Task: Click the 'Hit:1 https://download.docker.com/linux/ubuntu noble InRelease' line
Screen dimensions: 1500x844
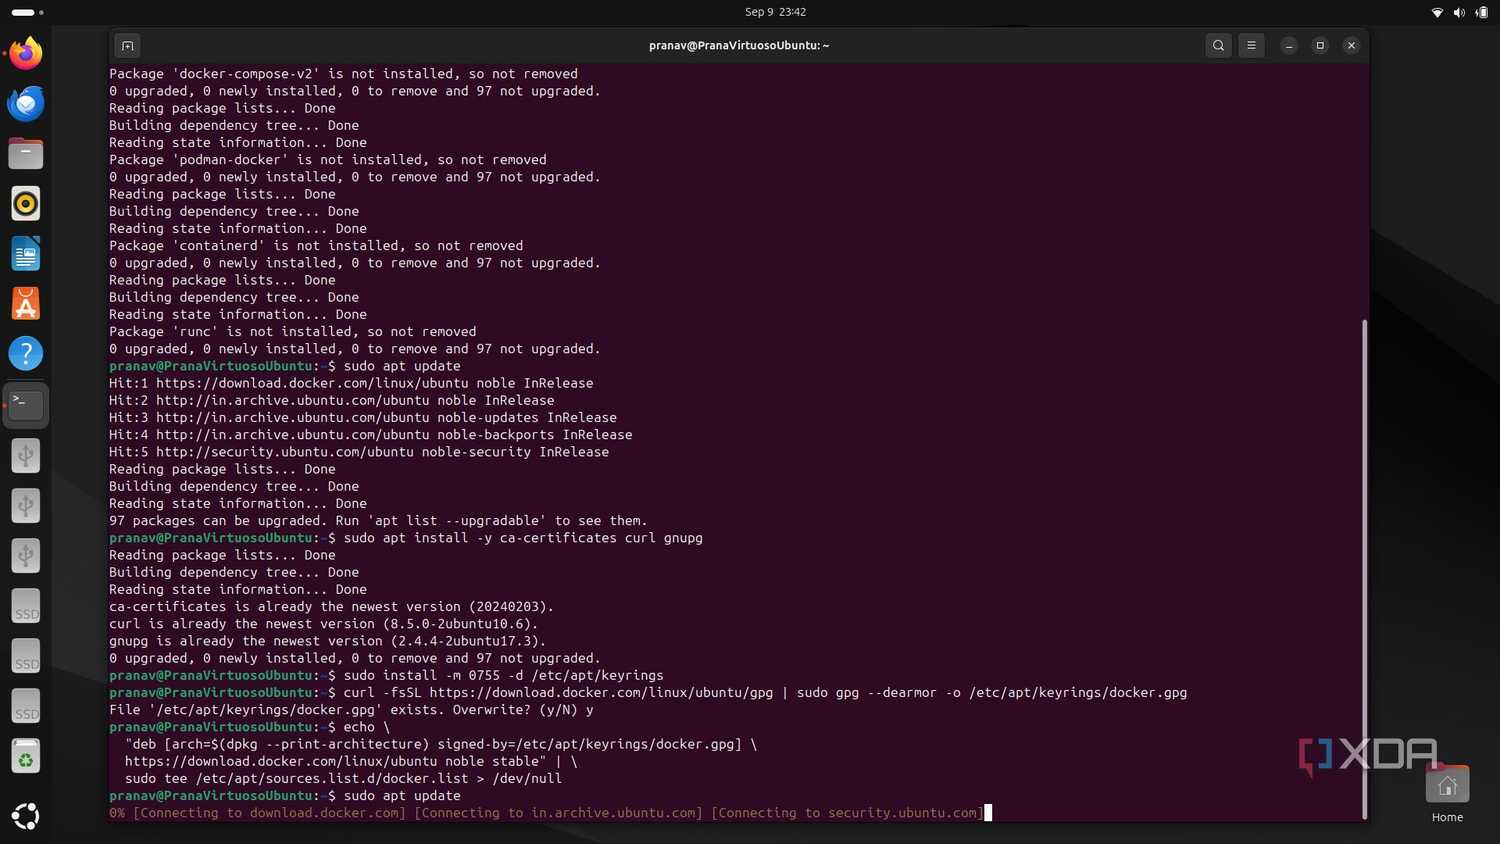Action: point(351,383)
